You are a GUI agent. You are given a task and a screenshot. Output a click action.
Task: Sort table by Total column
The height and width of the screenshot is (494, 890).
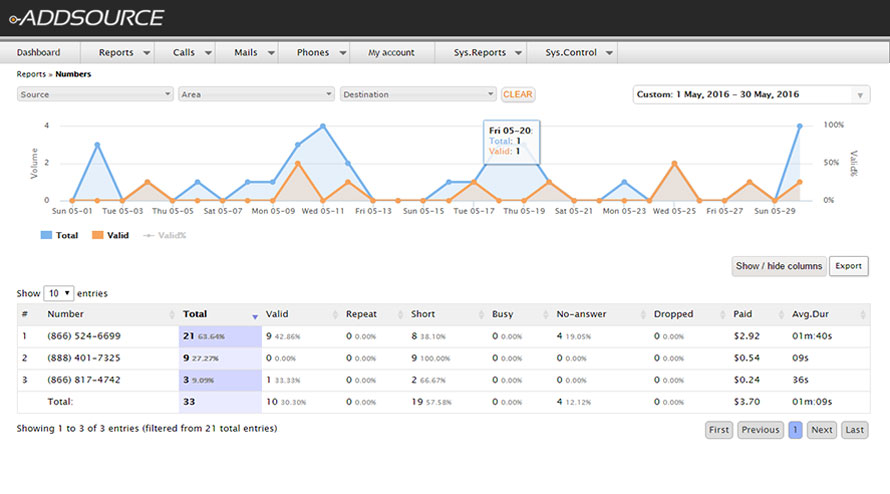point(220,314)
